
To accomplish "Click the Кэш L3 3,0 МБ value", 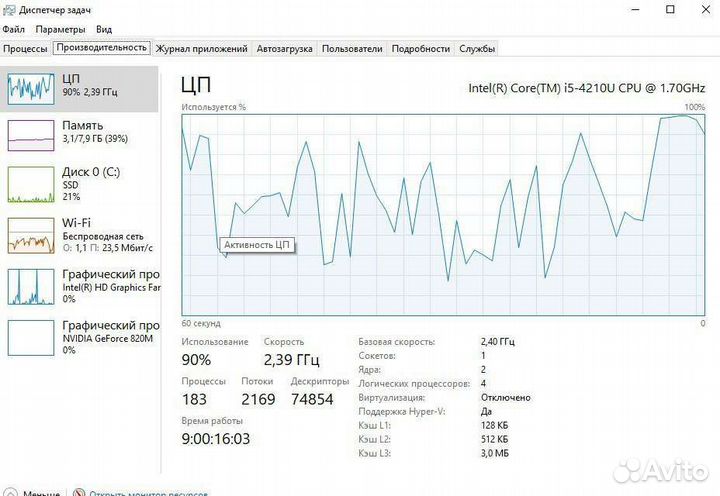I will [495, 453].
